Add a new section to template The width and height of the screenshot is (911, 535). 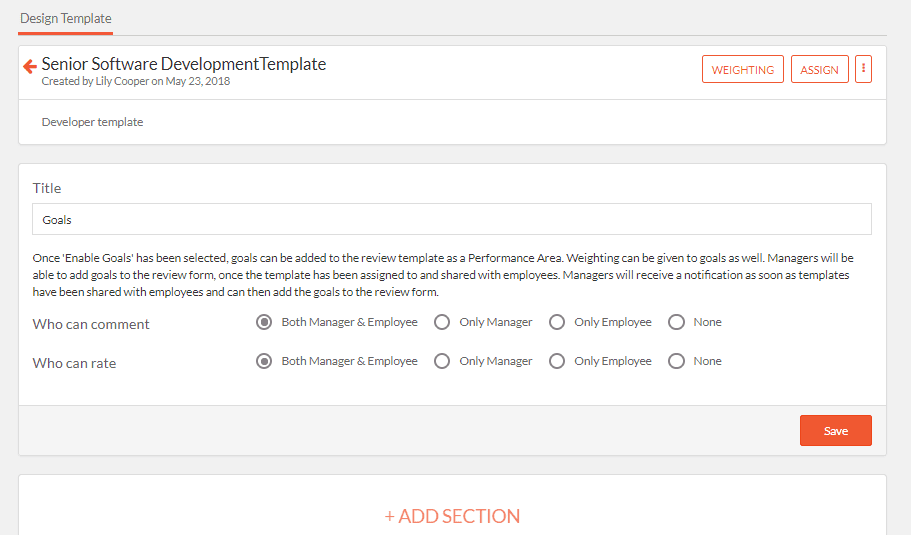pos(452,516)
